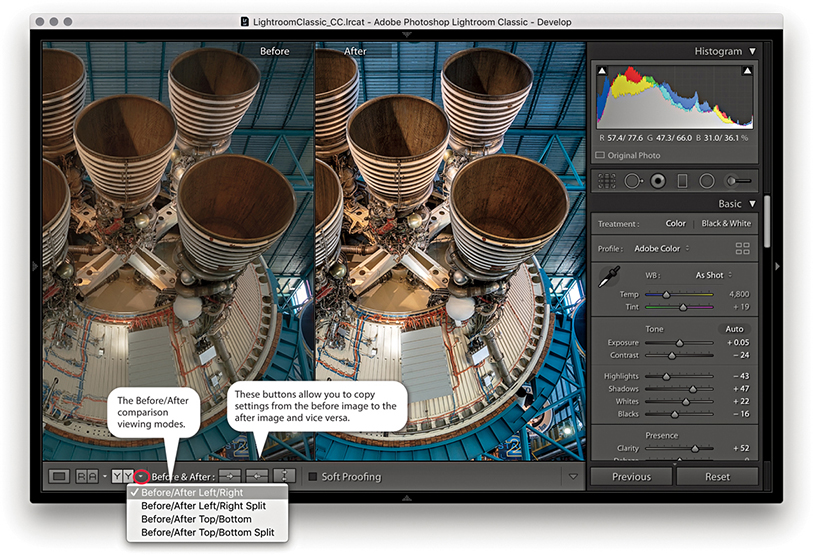The height and width of the screenshot is (555, 813).
Task: Click the Auto tone button
Action: (x=734, y=329)
